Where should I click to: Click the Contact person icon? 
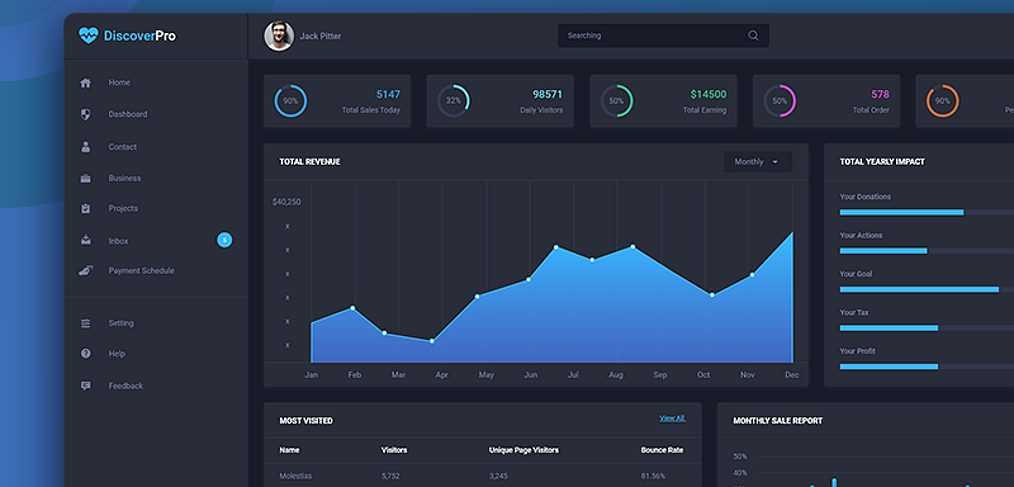[85, 147]
